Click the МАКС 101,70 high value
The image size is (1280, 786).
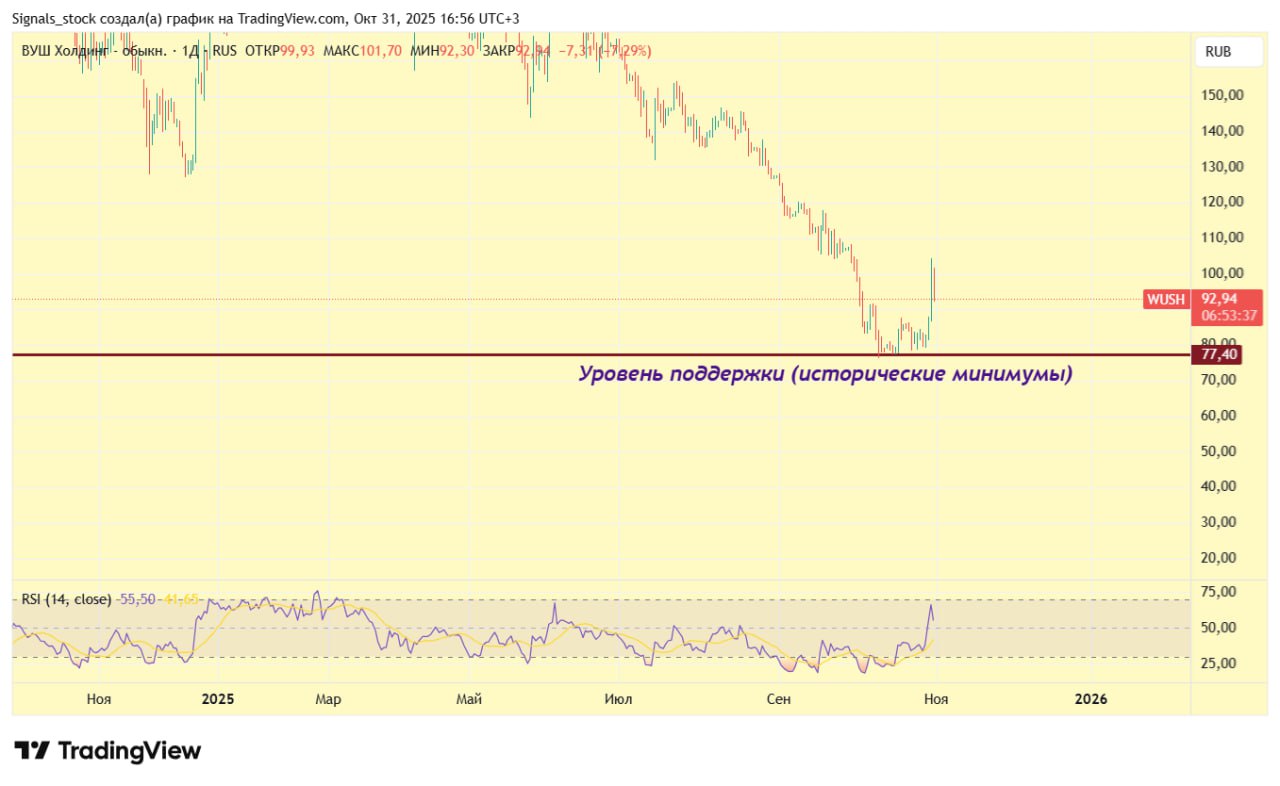pos(364,51)
